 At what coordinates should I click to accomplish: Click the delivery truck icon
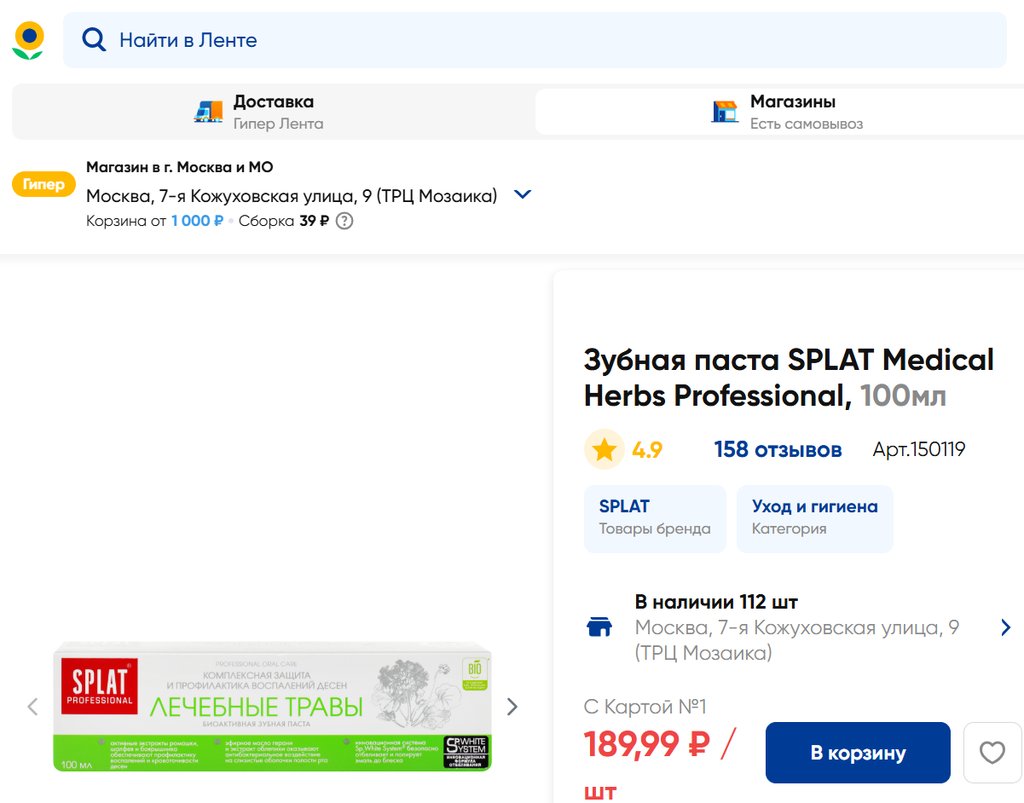[x=208, y=112]
